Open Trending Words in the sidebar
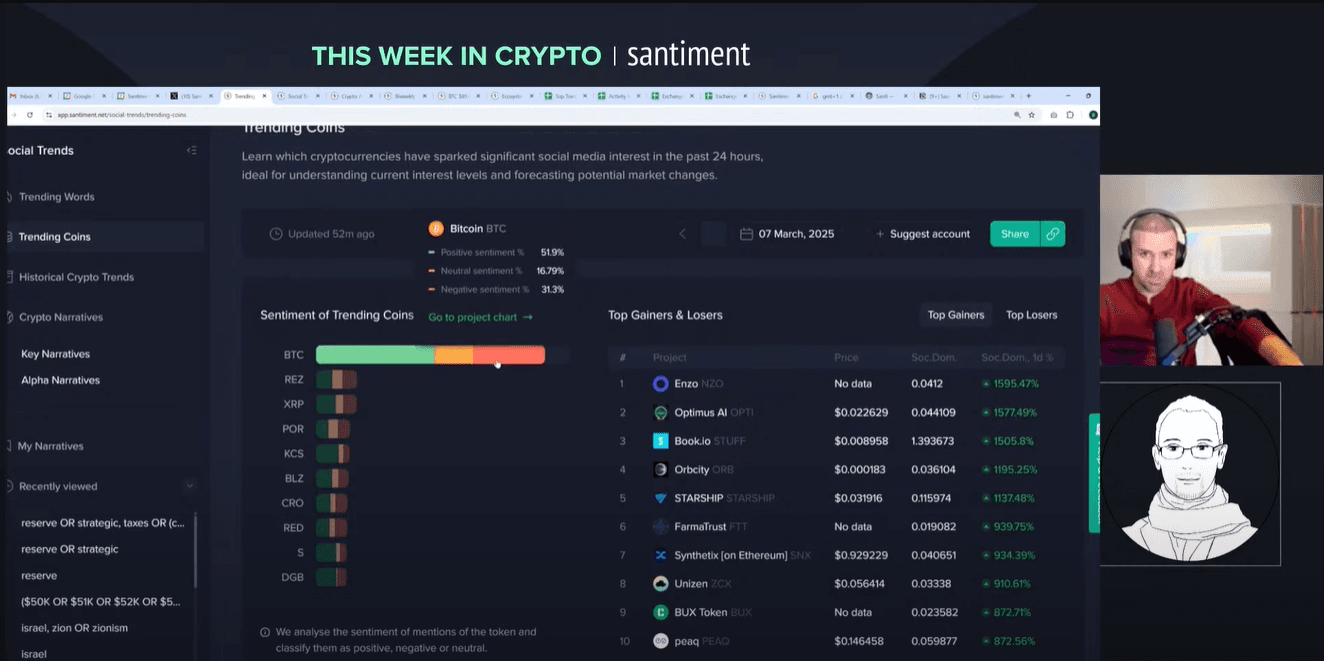Image resolution: width=1324 pixels, height=661 pixels. 56,197
